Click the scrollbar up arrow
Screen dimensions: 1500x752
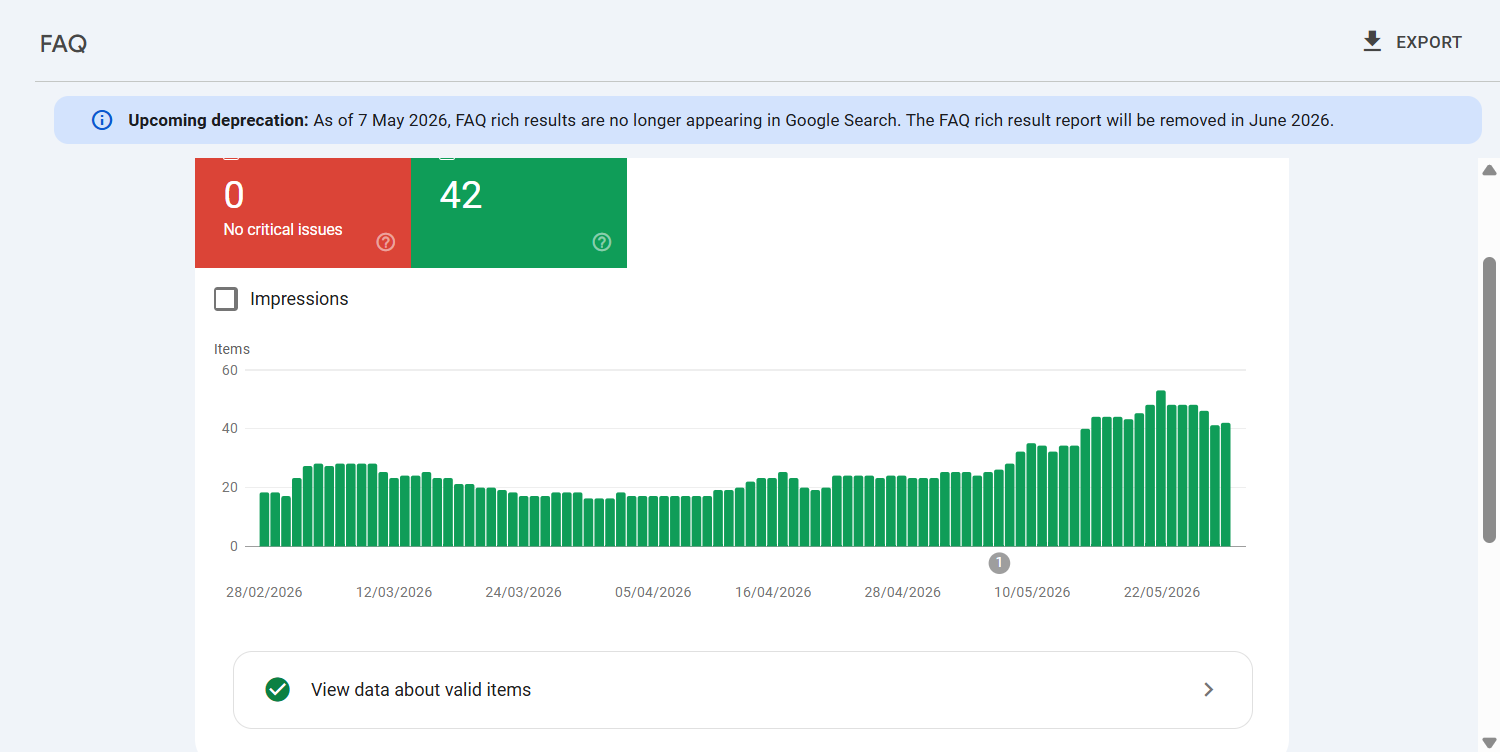pyautogui.click(x=1489, y=170)
